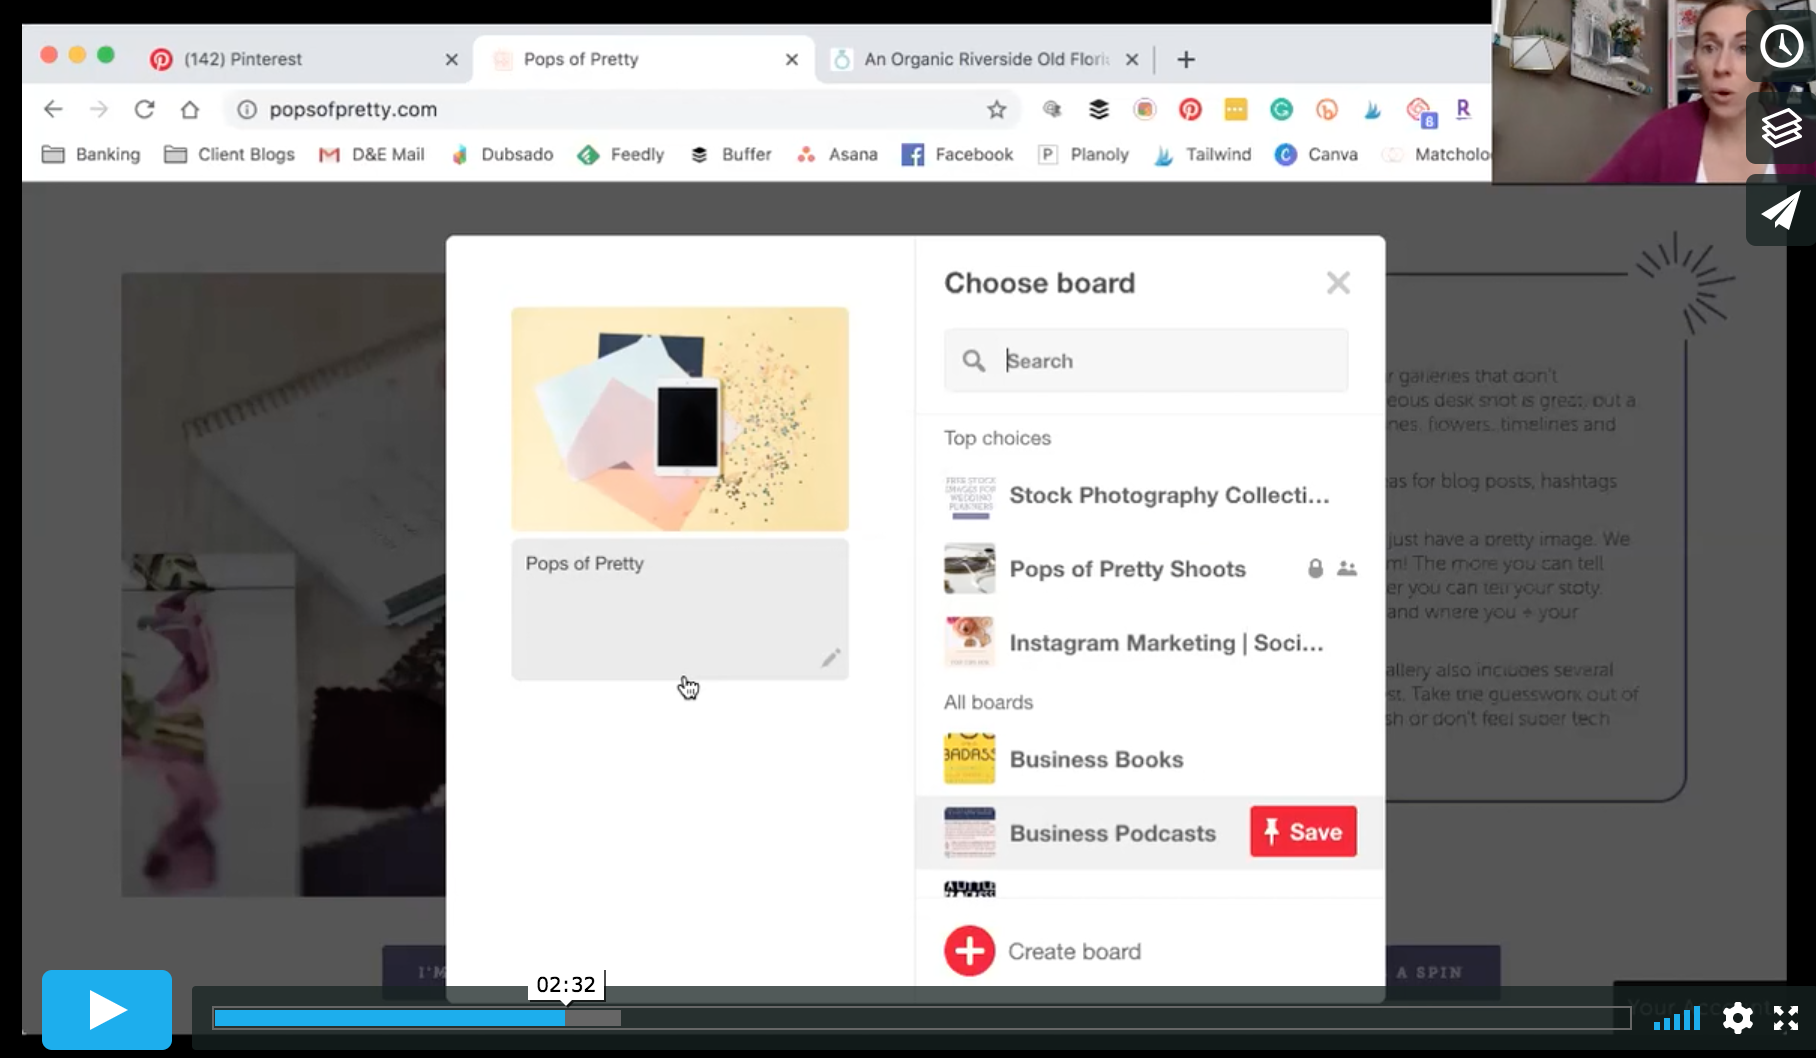Viewport: 1816px width, 1058px height.
Task: Open the Asana bookmark
Action: tap(837, 154)
